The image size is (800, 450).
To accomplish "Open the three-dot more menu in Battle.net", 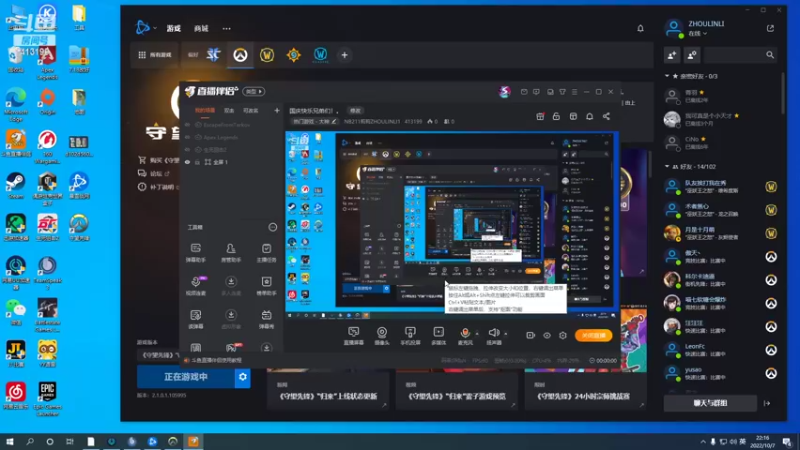I will [227, 29].
